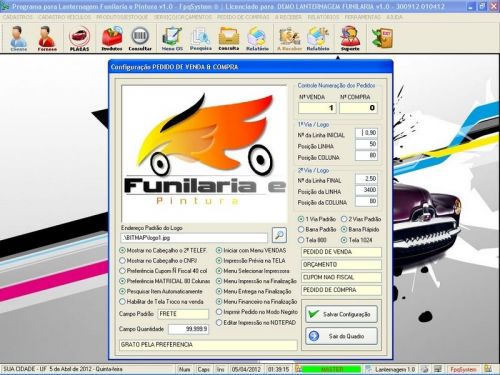500x375 pixels.
Task: Open the FERRAMENTAS menu
Action: (x=363, y=17)
